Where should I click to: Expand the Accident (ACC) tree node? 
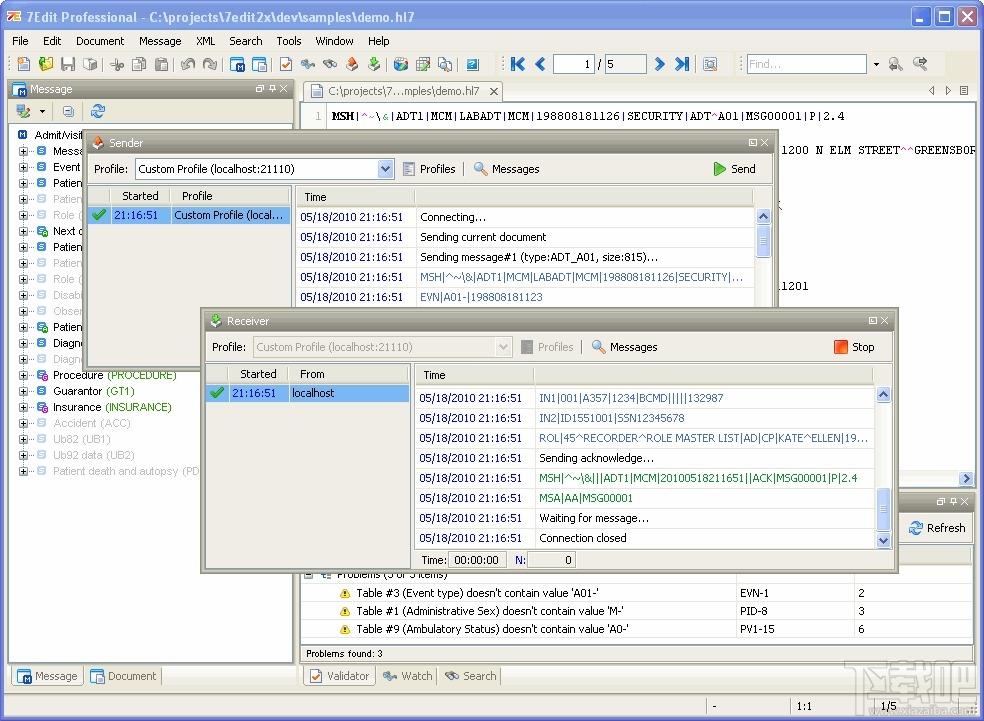point(23,423)
